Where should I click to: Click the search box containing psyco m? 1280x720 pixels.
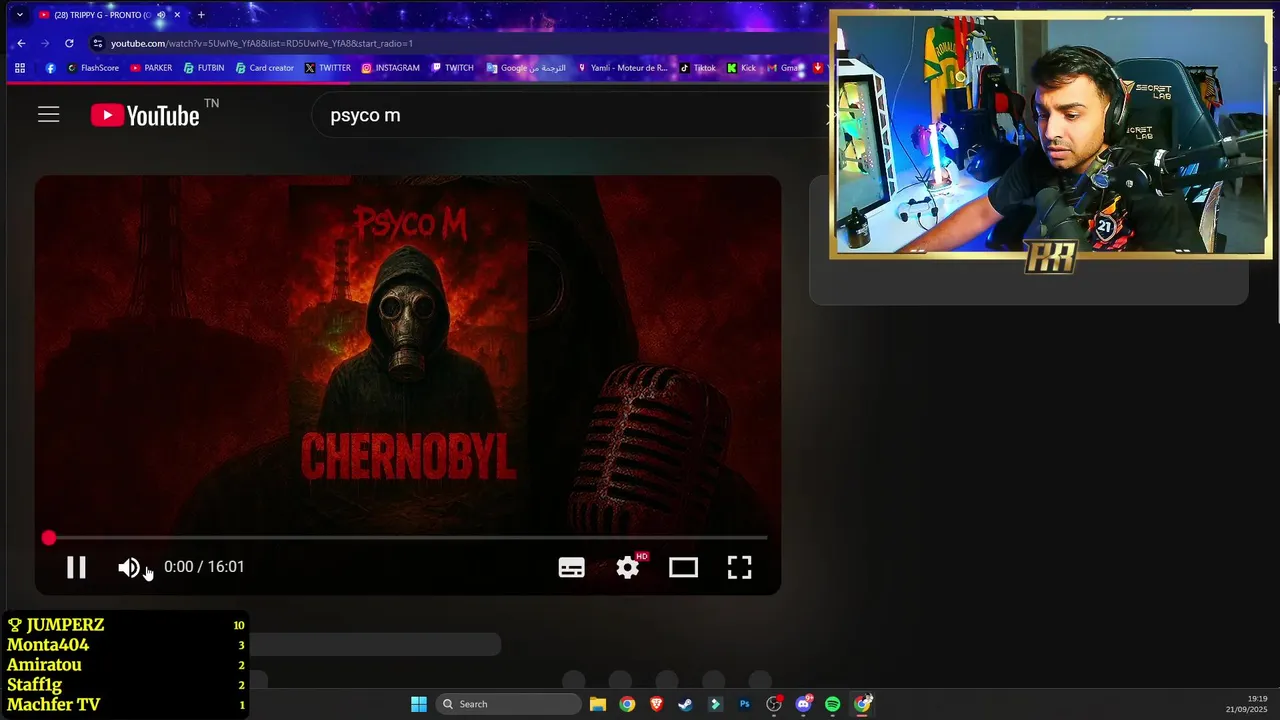coord(570,115)
